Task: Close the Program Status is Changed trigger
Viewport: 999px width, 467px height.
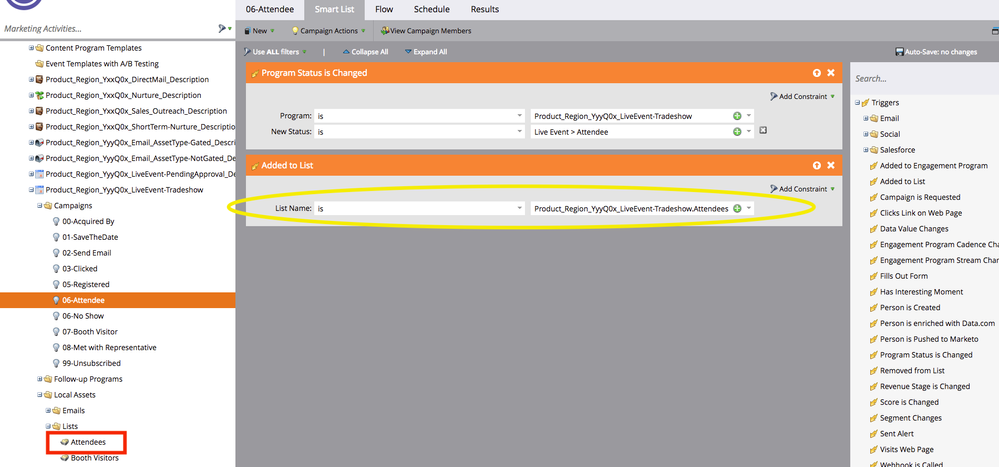Action: [x=830, y=73]
